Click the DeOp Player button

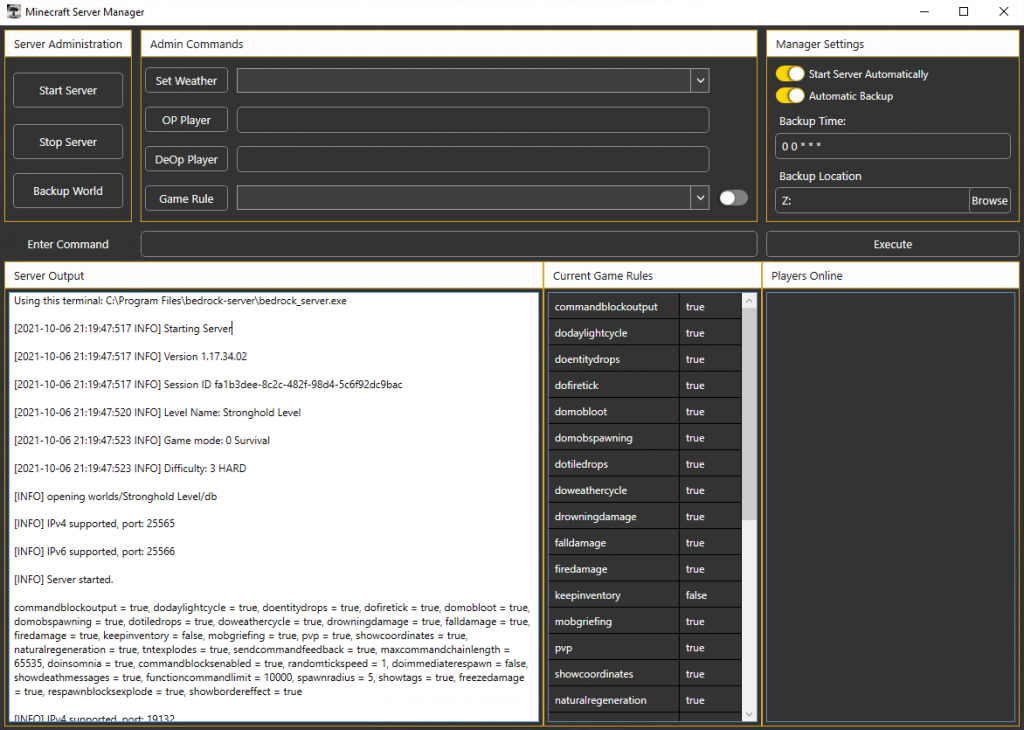click(186, 159)
